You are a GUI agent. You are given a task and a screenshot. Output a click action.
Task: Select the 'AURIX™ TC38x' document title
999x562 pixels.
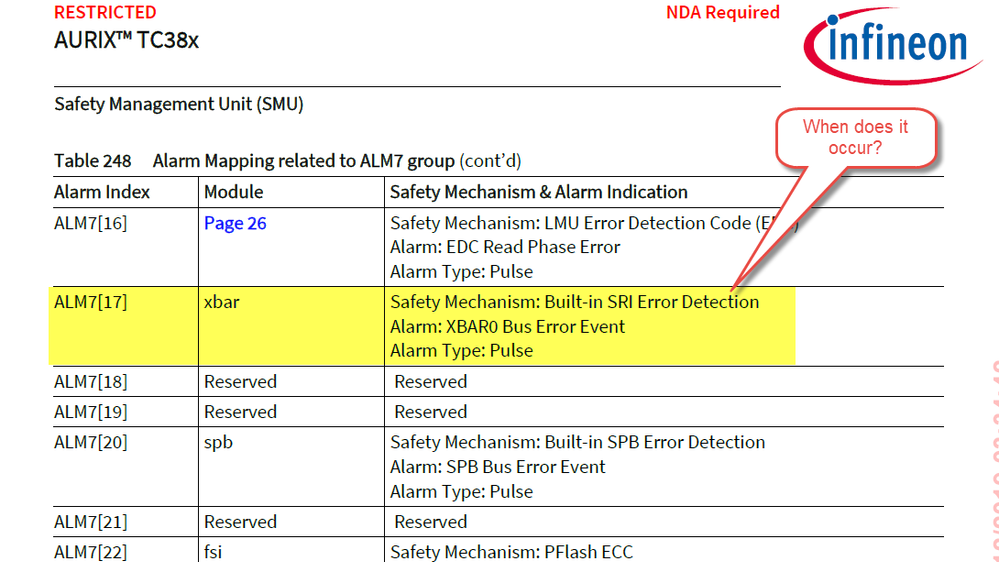126,40
